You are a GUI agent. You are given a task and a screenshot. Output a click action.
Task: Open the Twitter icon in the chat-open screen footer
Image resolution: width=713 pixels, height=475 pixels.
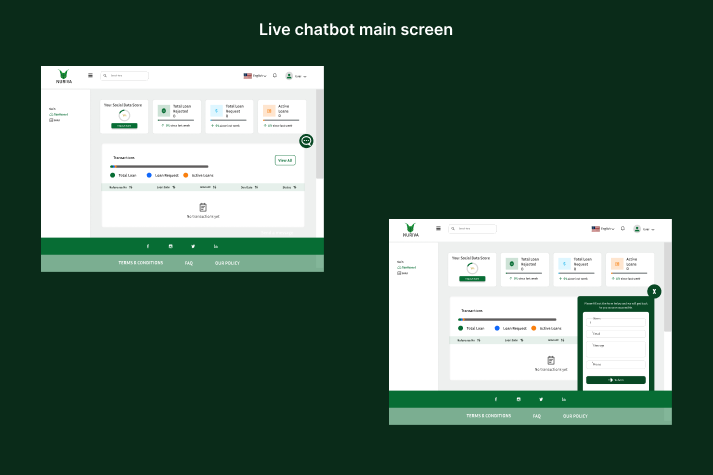click(x=541, y=399)
